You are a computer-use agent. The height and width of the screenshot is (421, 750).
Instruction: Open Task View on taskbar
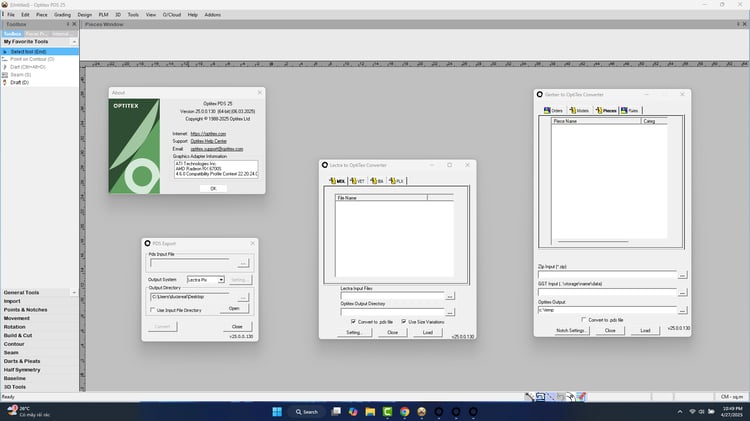(x=336, y=411)
